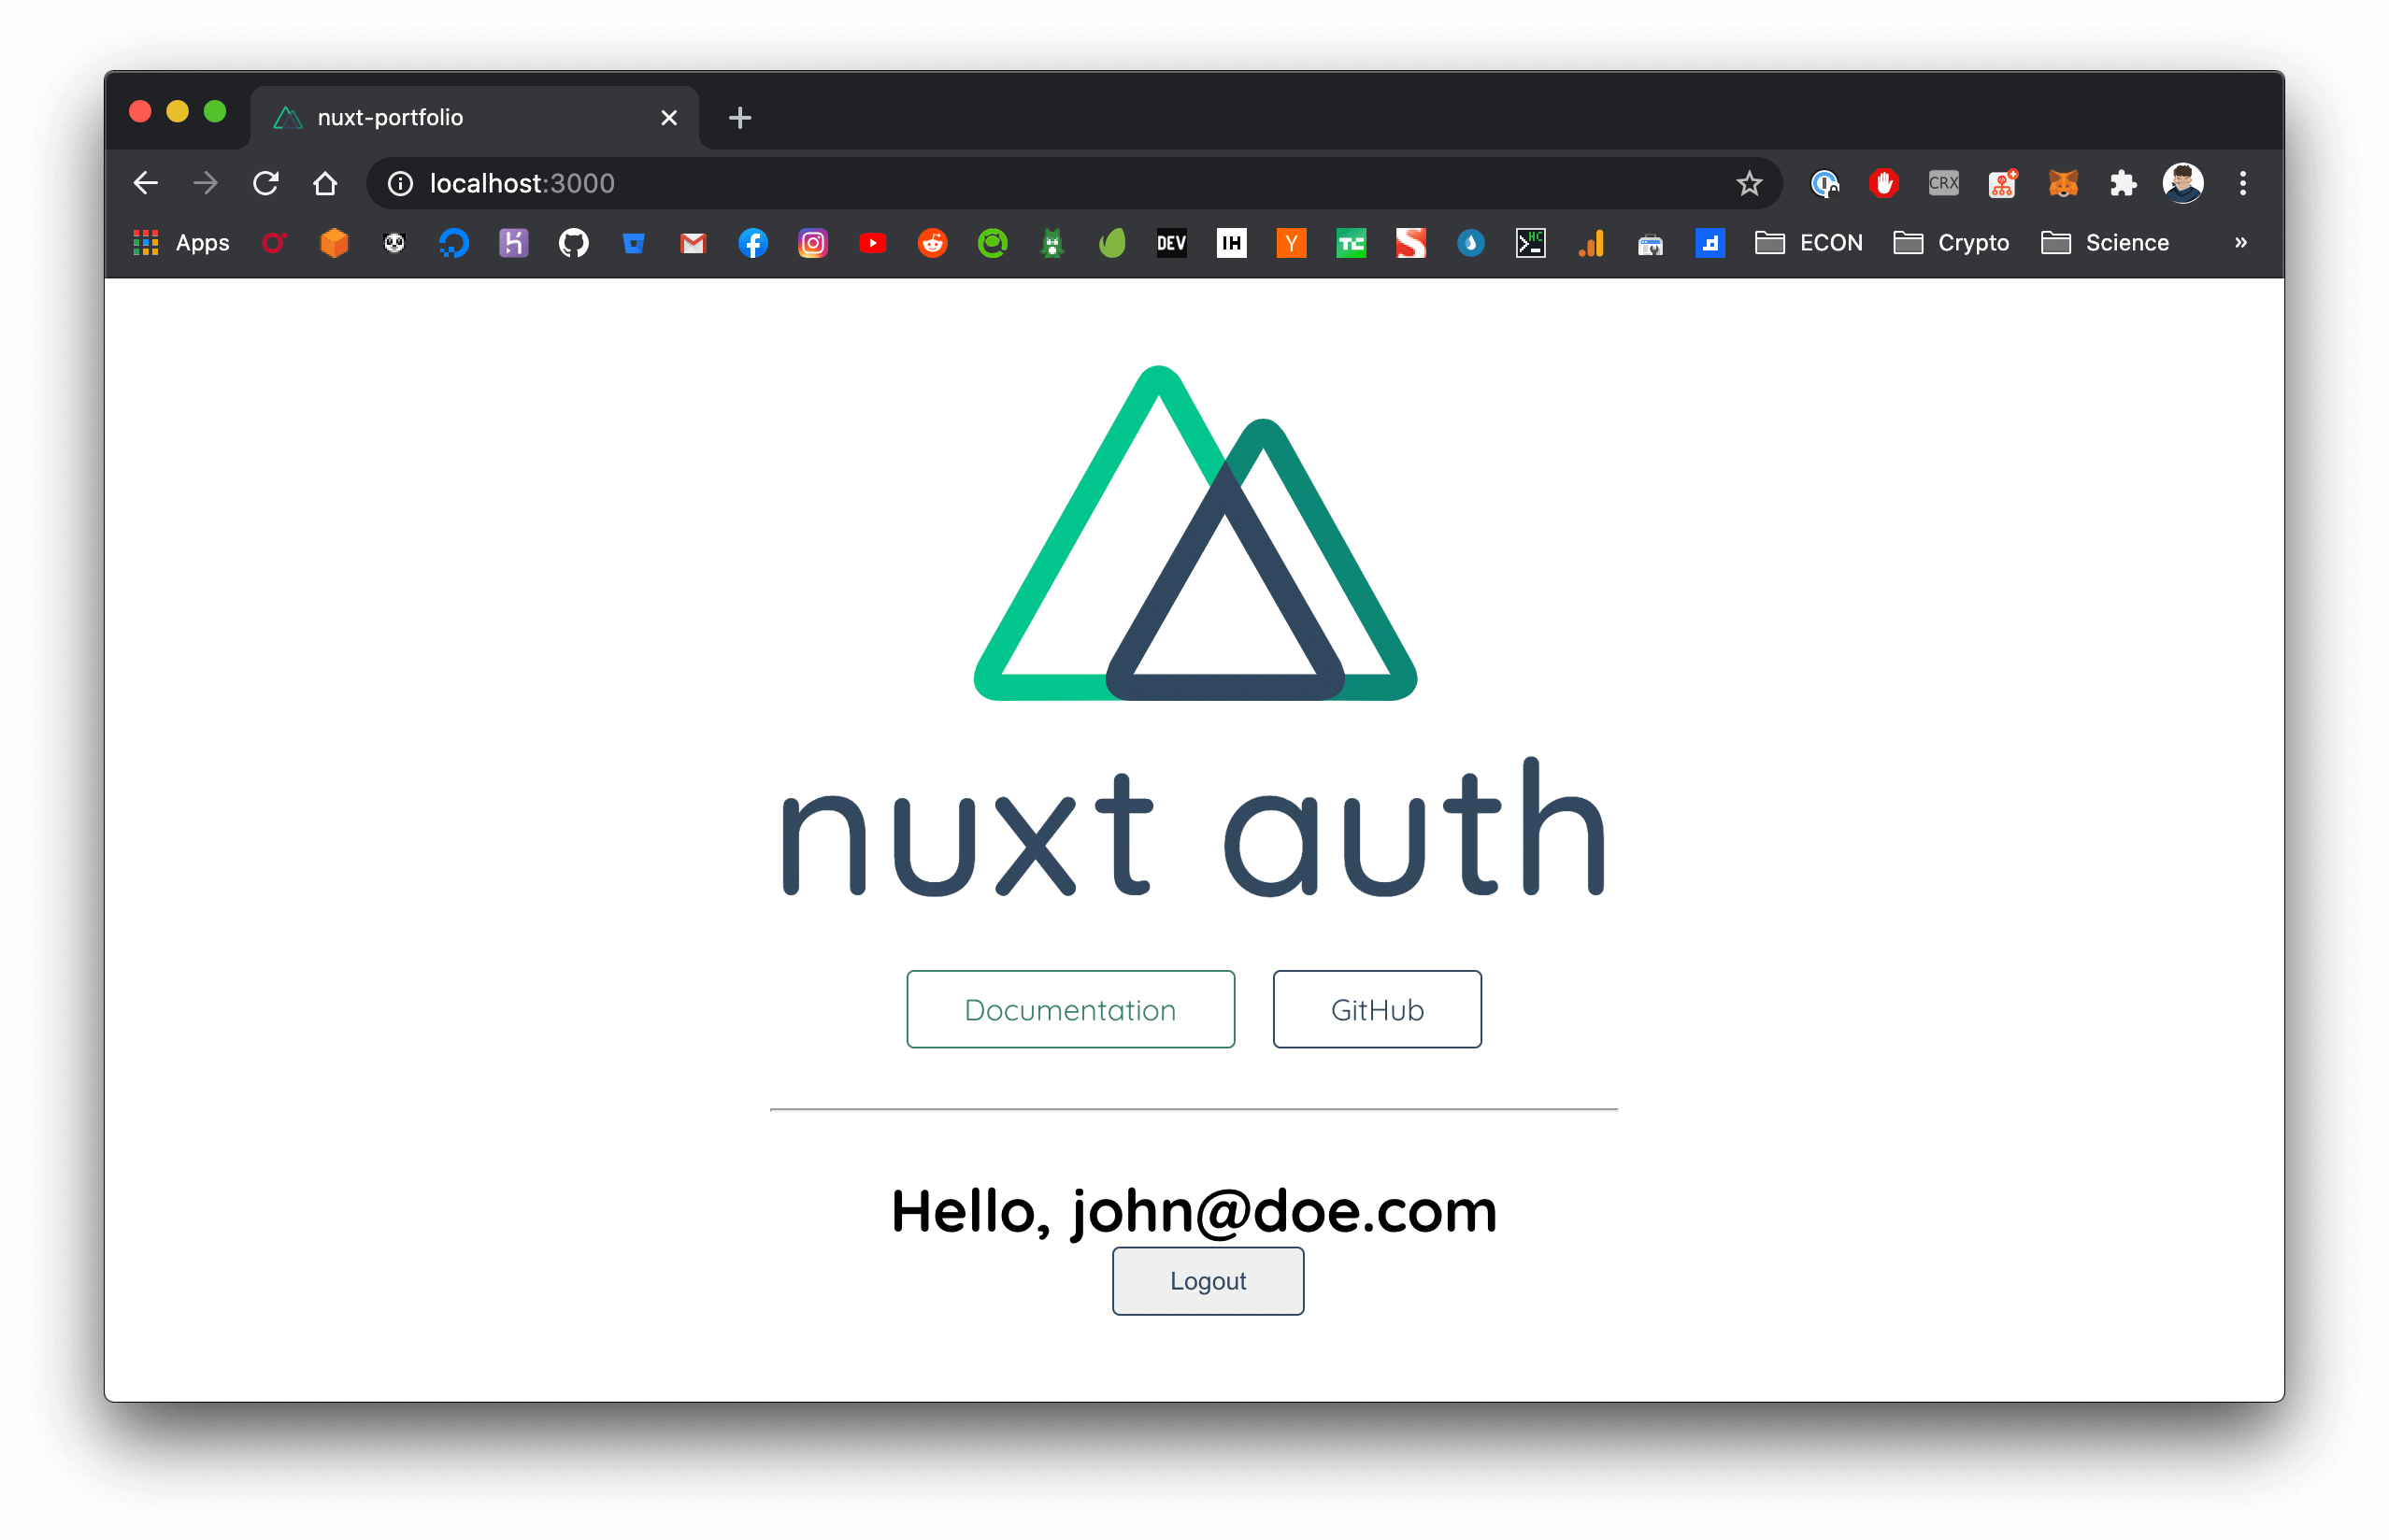Open the Chrome three-dot menu
This screenshot has height=1540, width=2389.
coord(2243,183)
